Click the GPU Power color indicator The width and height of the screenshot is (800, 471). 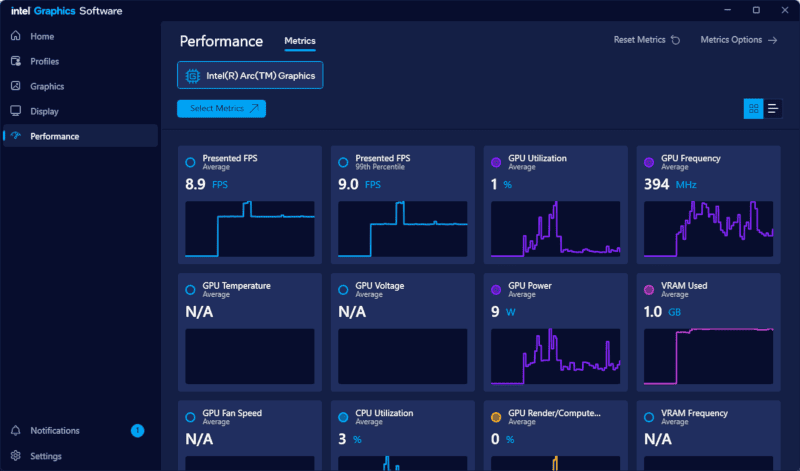(497, 289)
